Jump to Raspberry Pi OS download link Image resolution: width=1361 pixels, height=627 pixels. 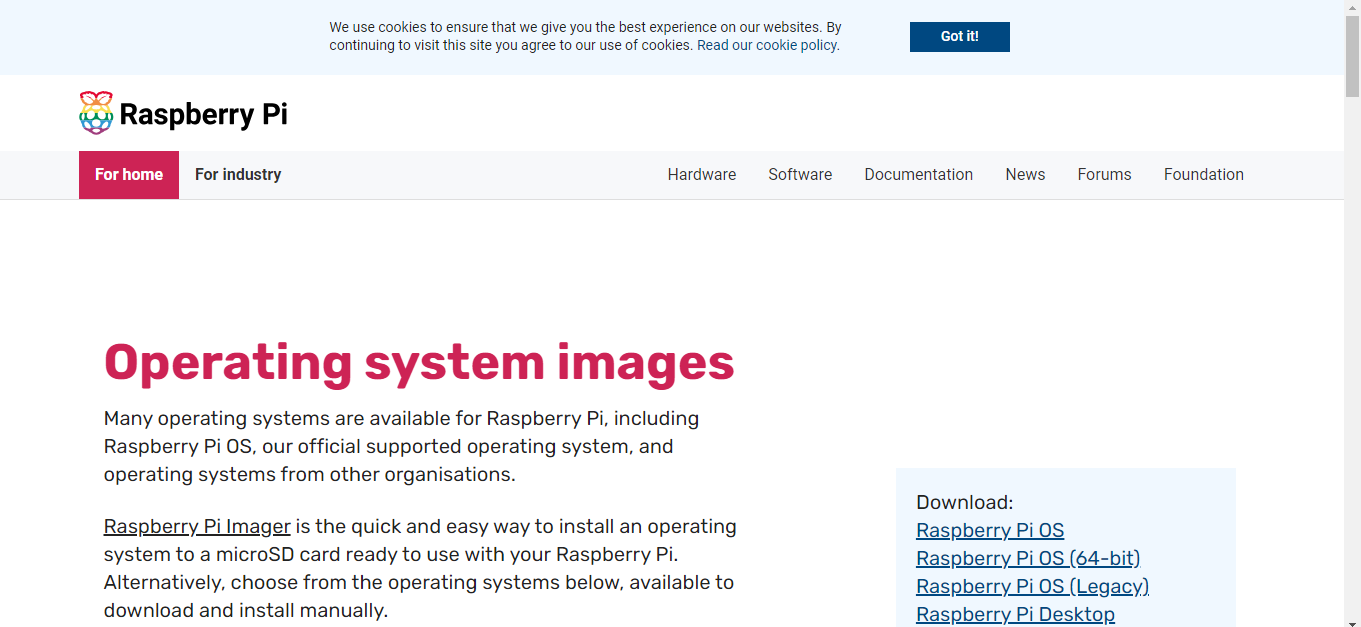(x=990, y=531)
